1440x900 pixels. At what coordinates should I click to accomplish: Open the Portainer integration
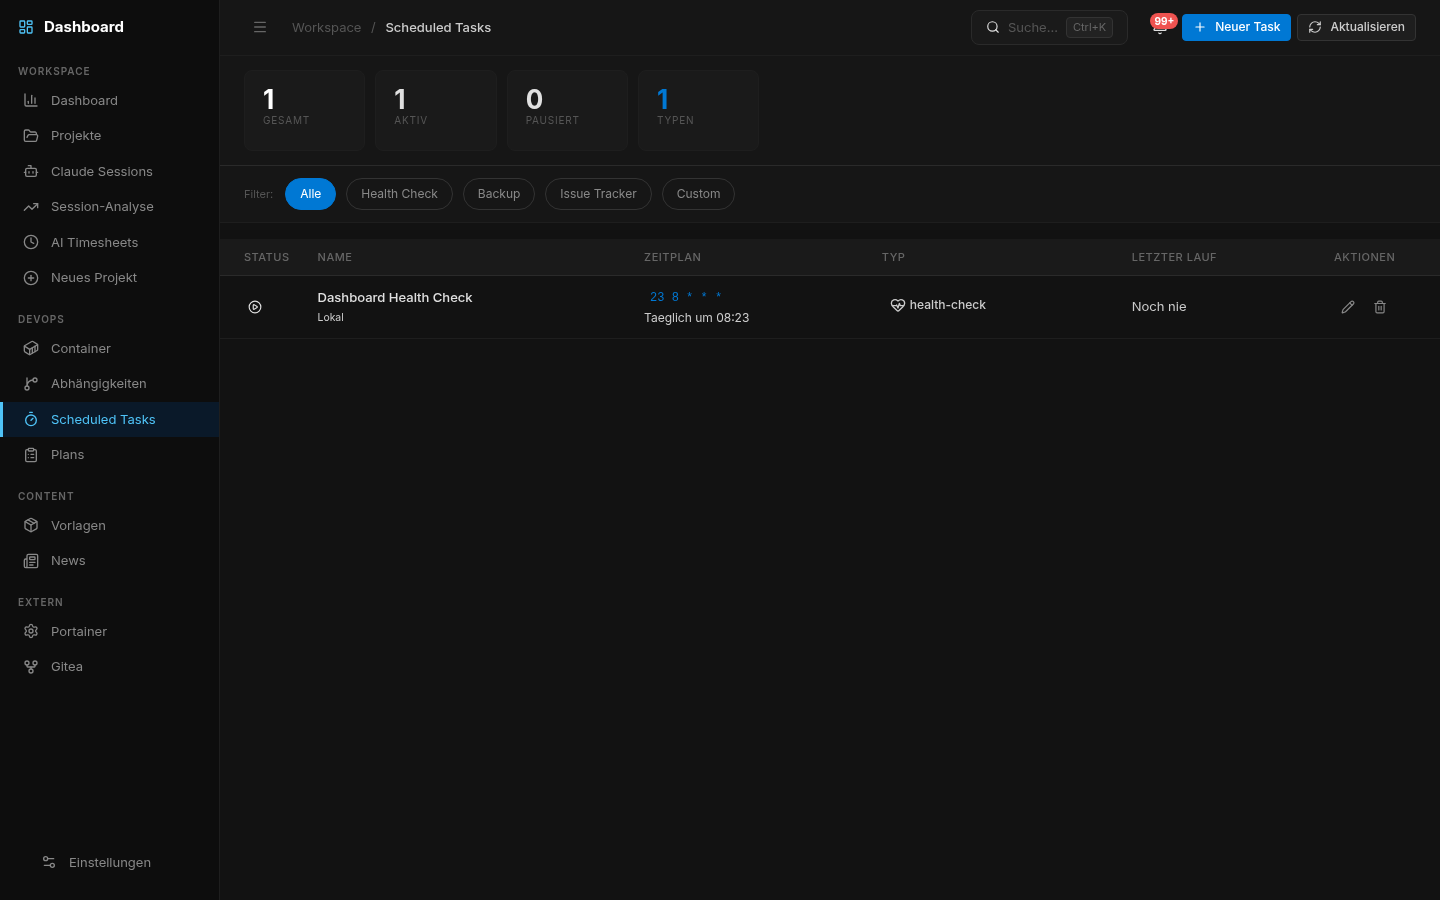[78, 631]
